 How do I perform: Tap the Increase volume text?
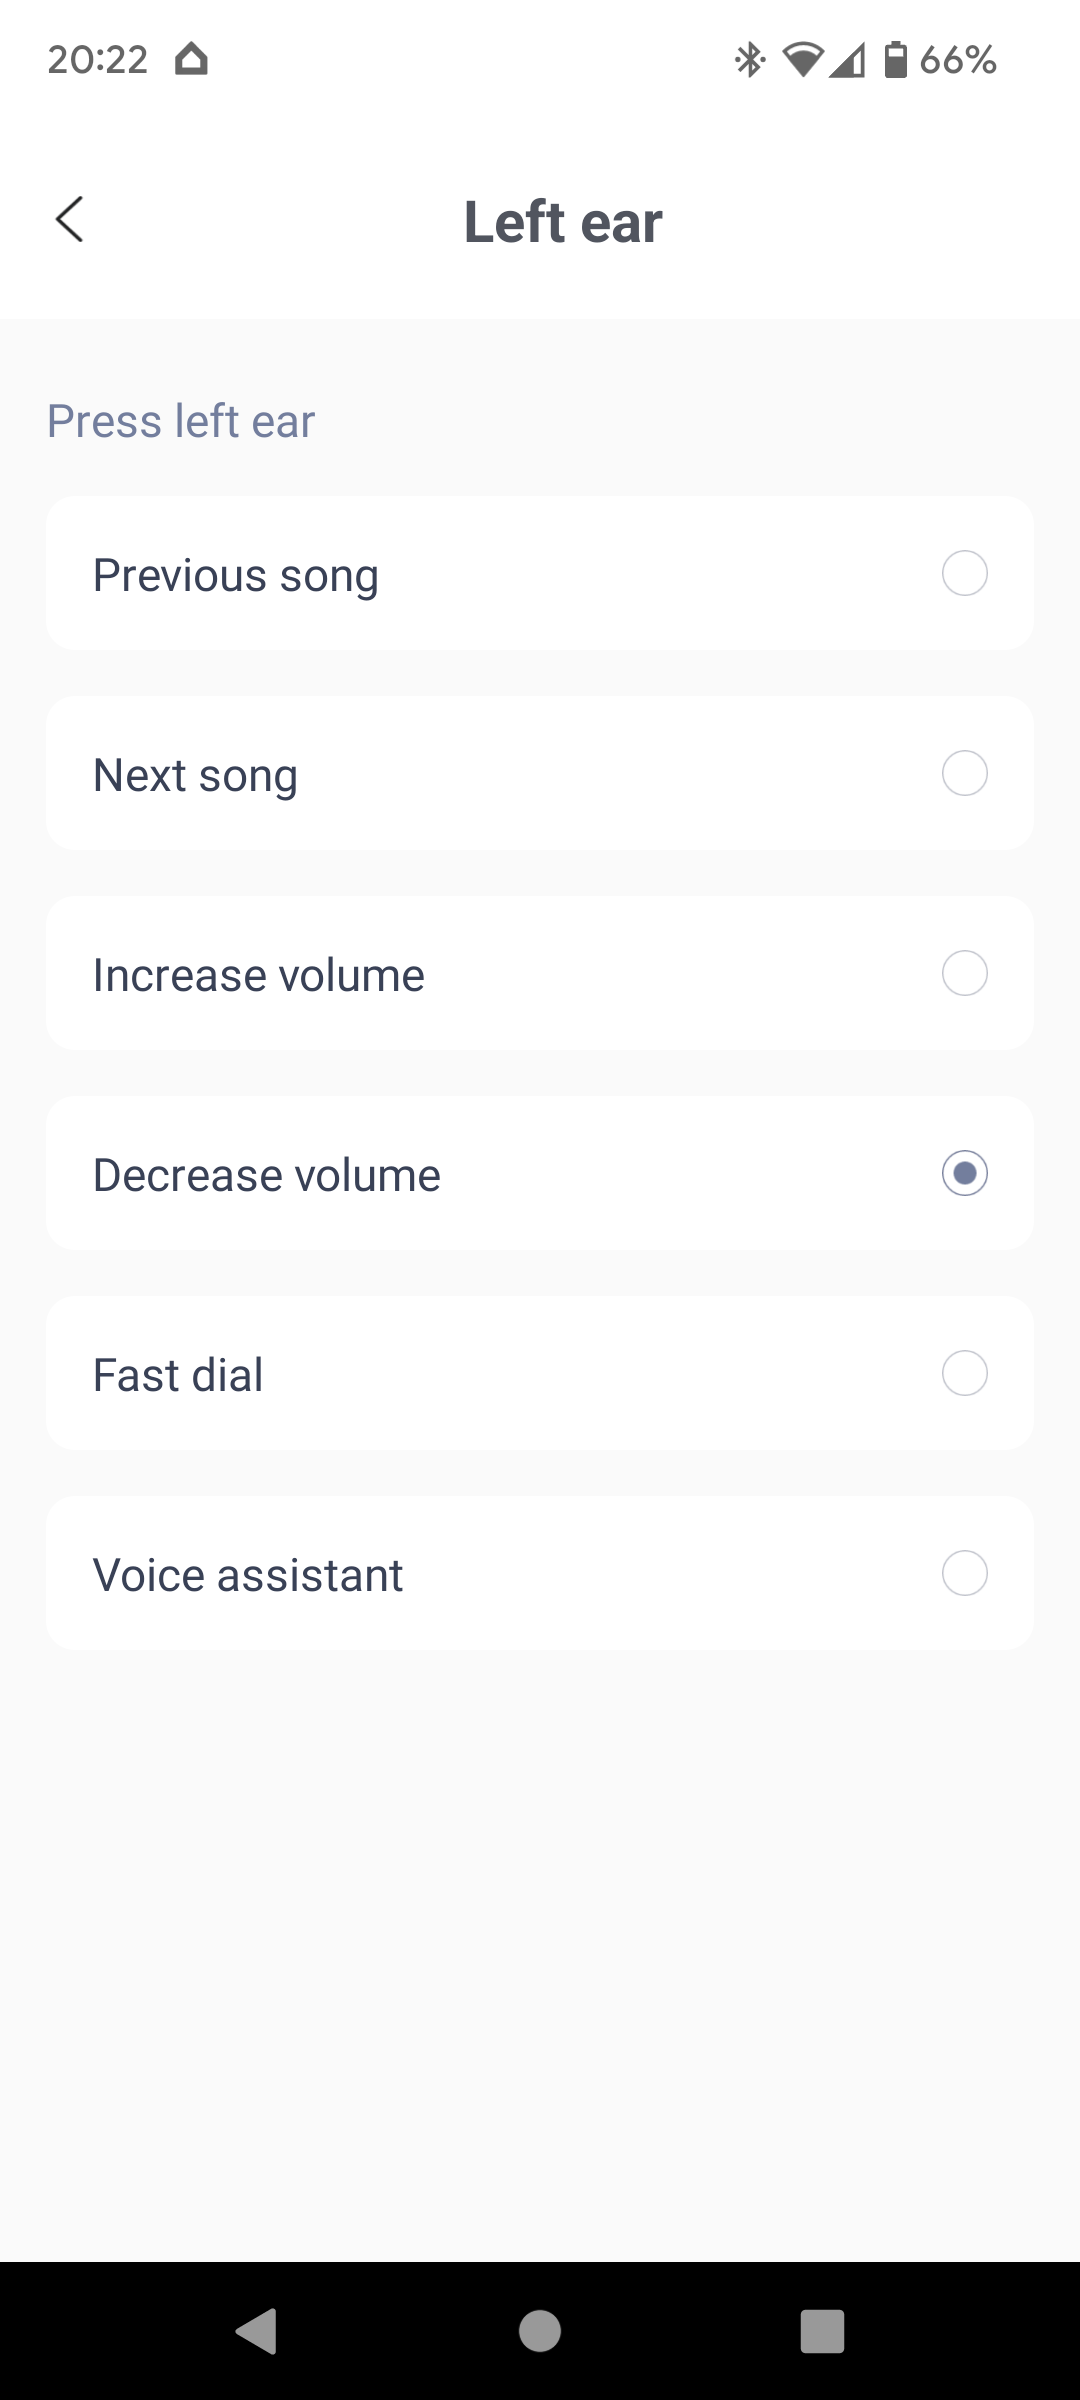(x=259, y=975)
